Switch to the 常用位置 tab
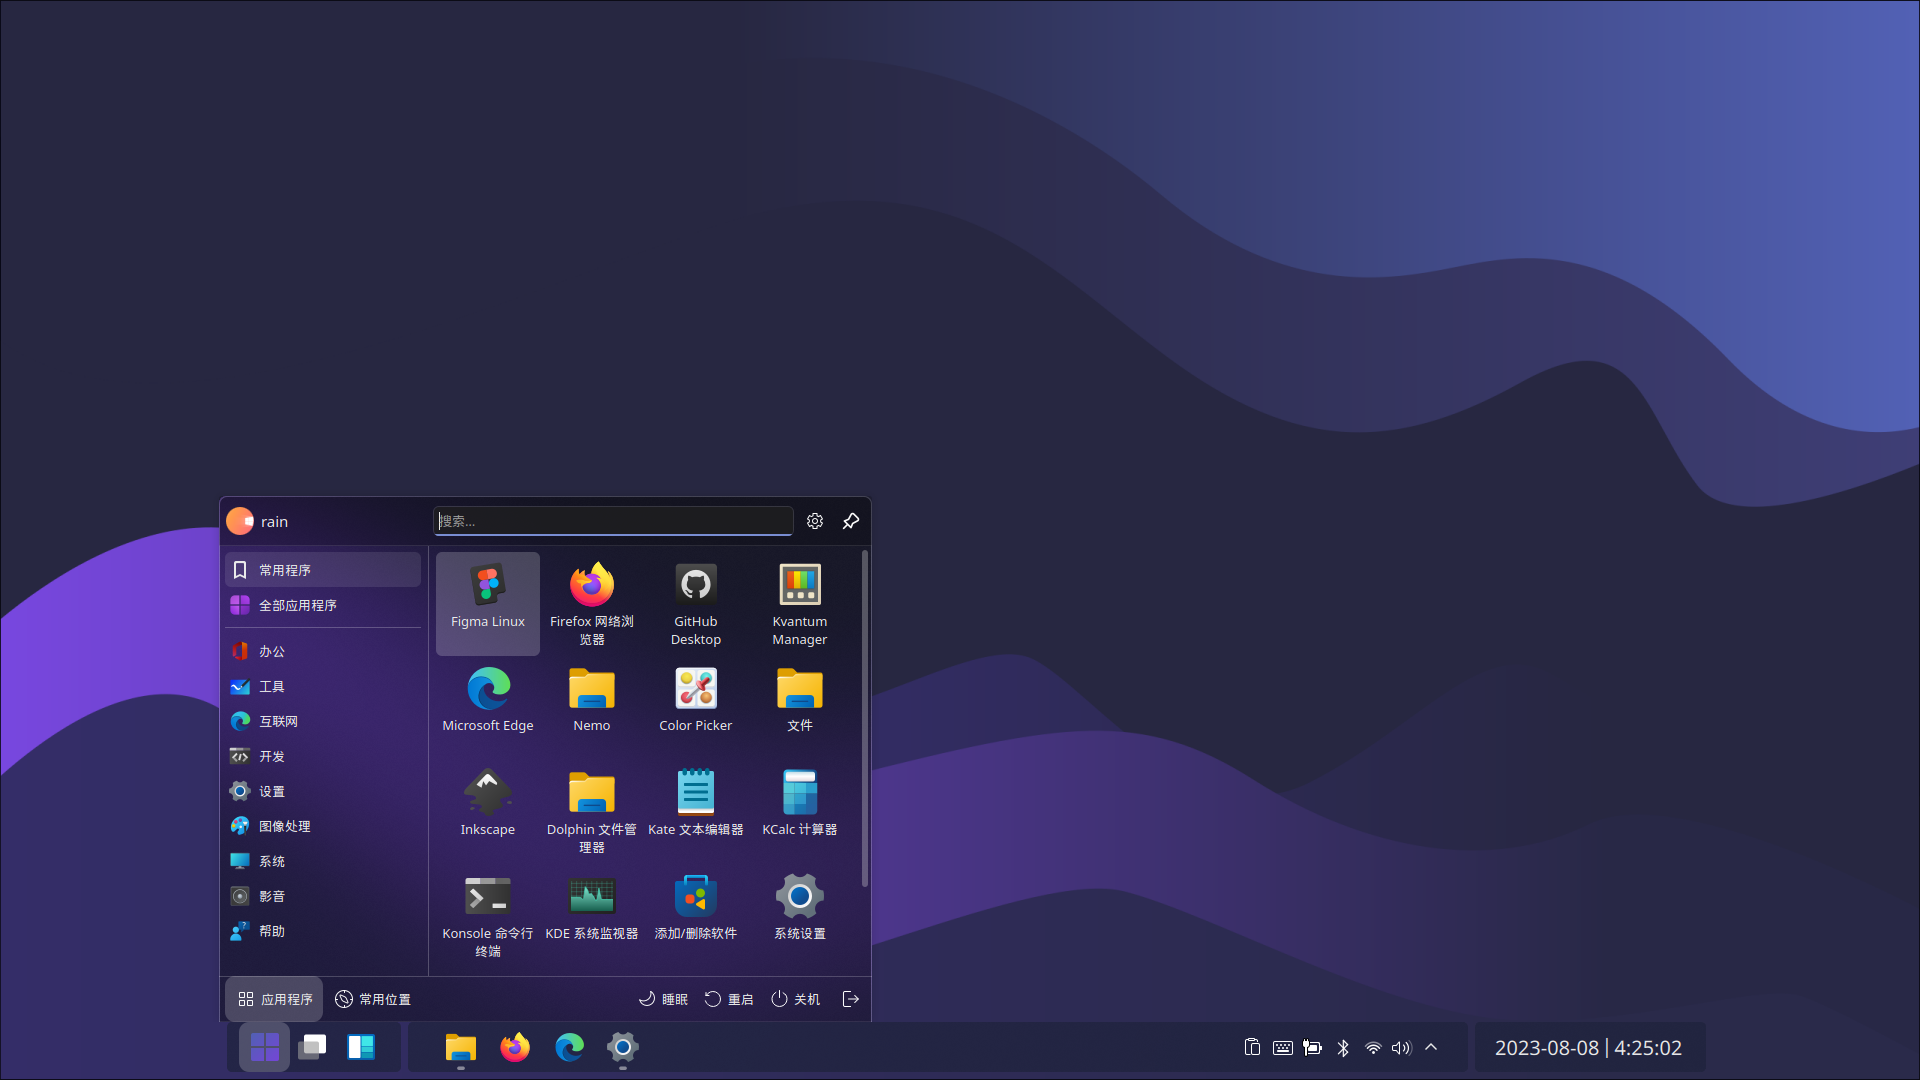 click(x=372, y=999)
